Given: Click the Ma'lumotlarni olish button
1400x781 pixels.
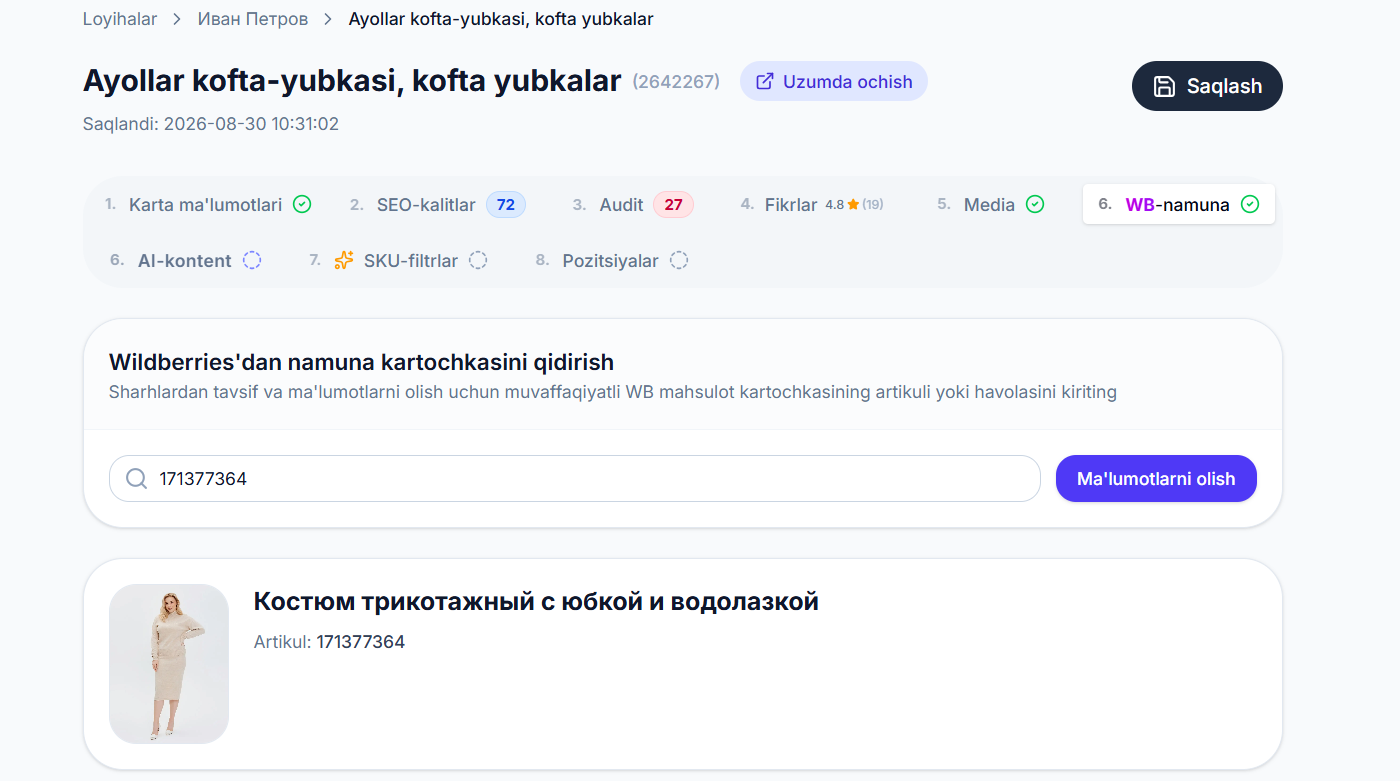Looking at the screenshot, I should click(x=1156, y=479).
